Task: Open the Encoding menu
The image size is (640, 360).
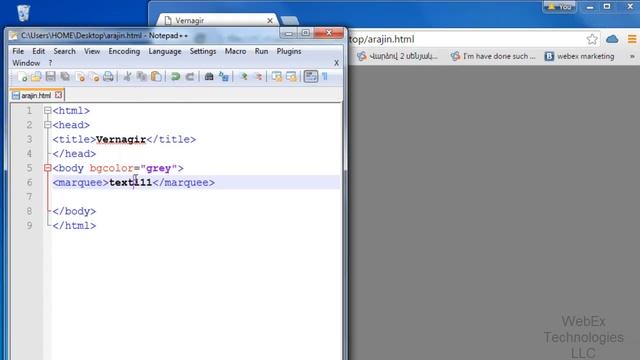Action: [x=124, y=51]
